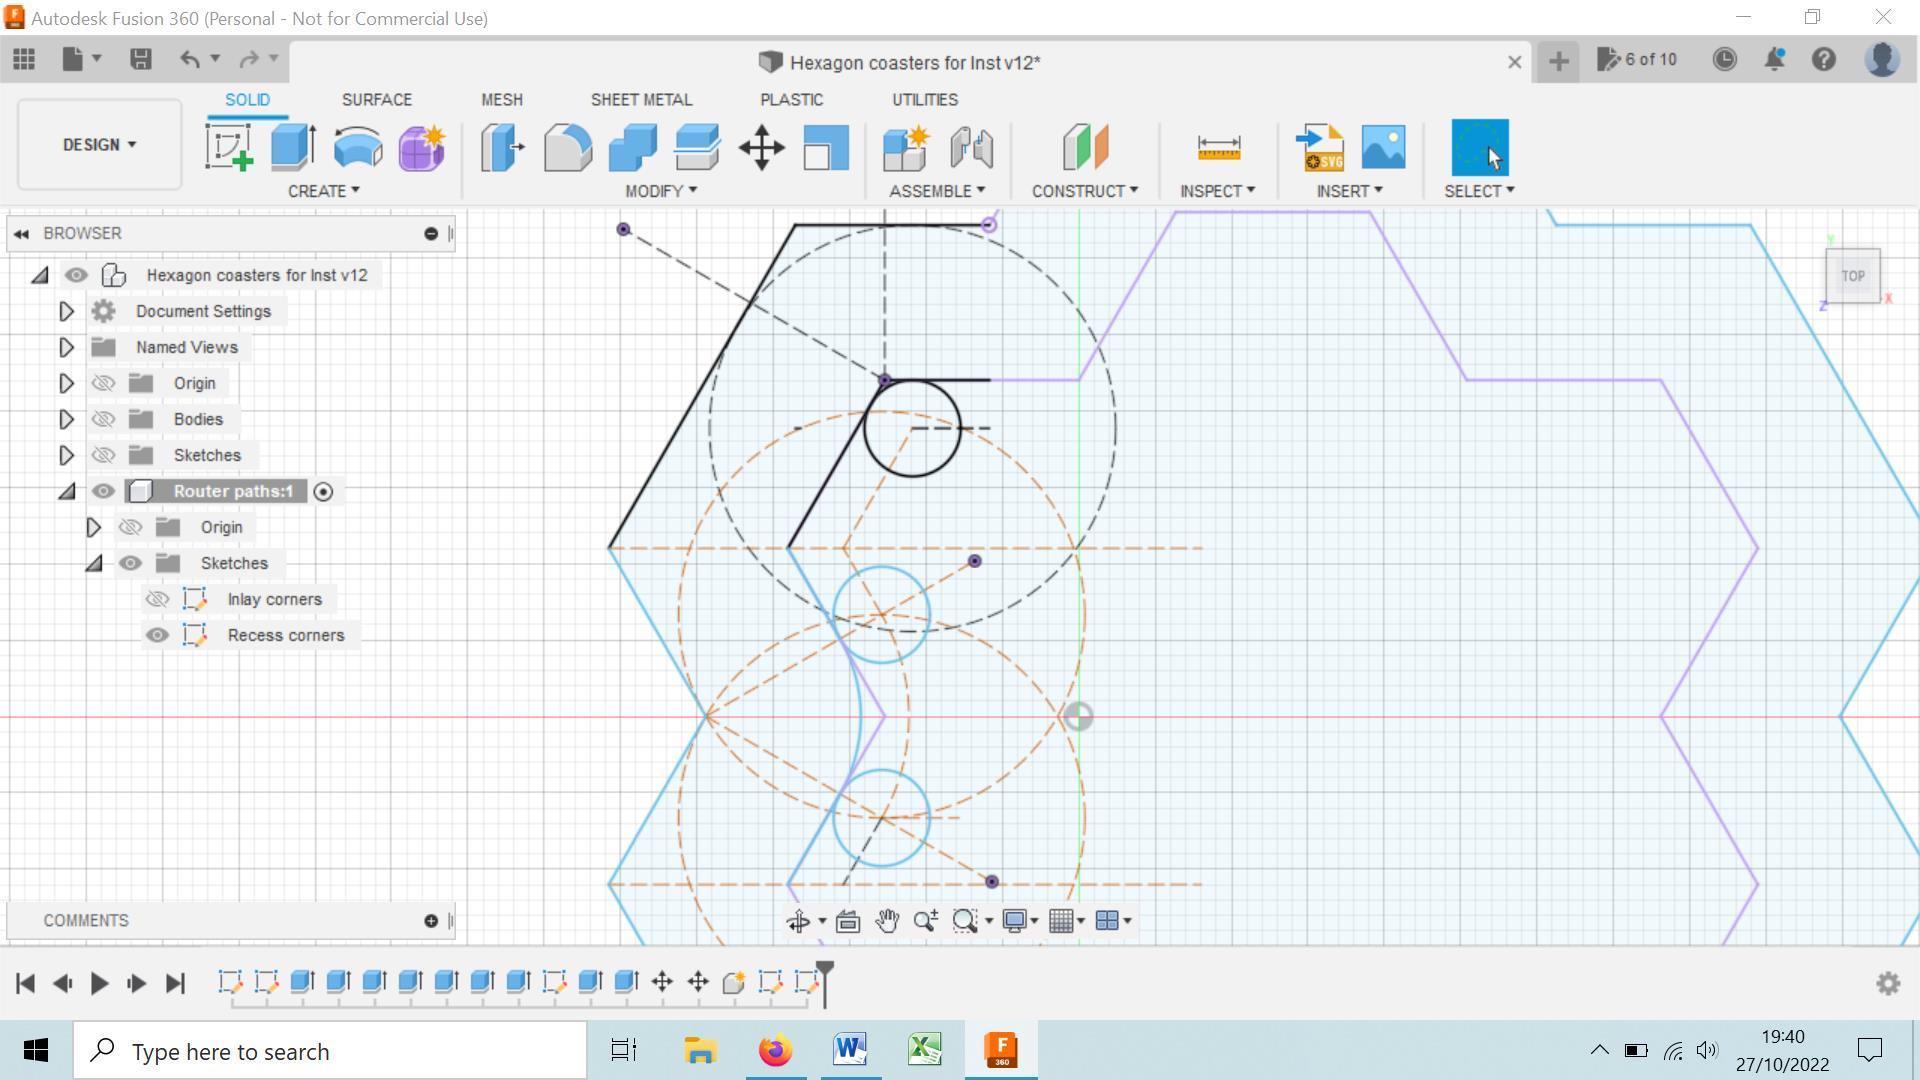Collapse the Sketches folder under Router paths:1
1920x1080 pixels.
pos(93,563)
